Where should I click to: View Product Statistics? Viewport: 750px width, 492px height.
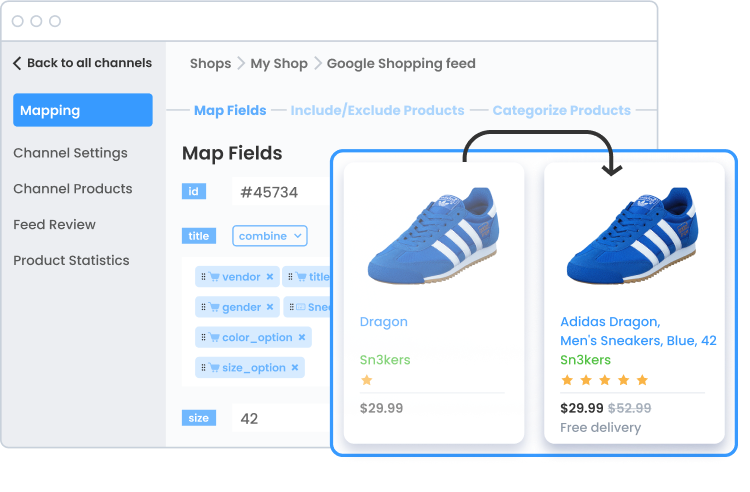(x=71, y=261)
